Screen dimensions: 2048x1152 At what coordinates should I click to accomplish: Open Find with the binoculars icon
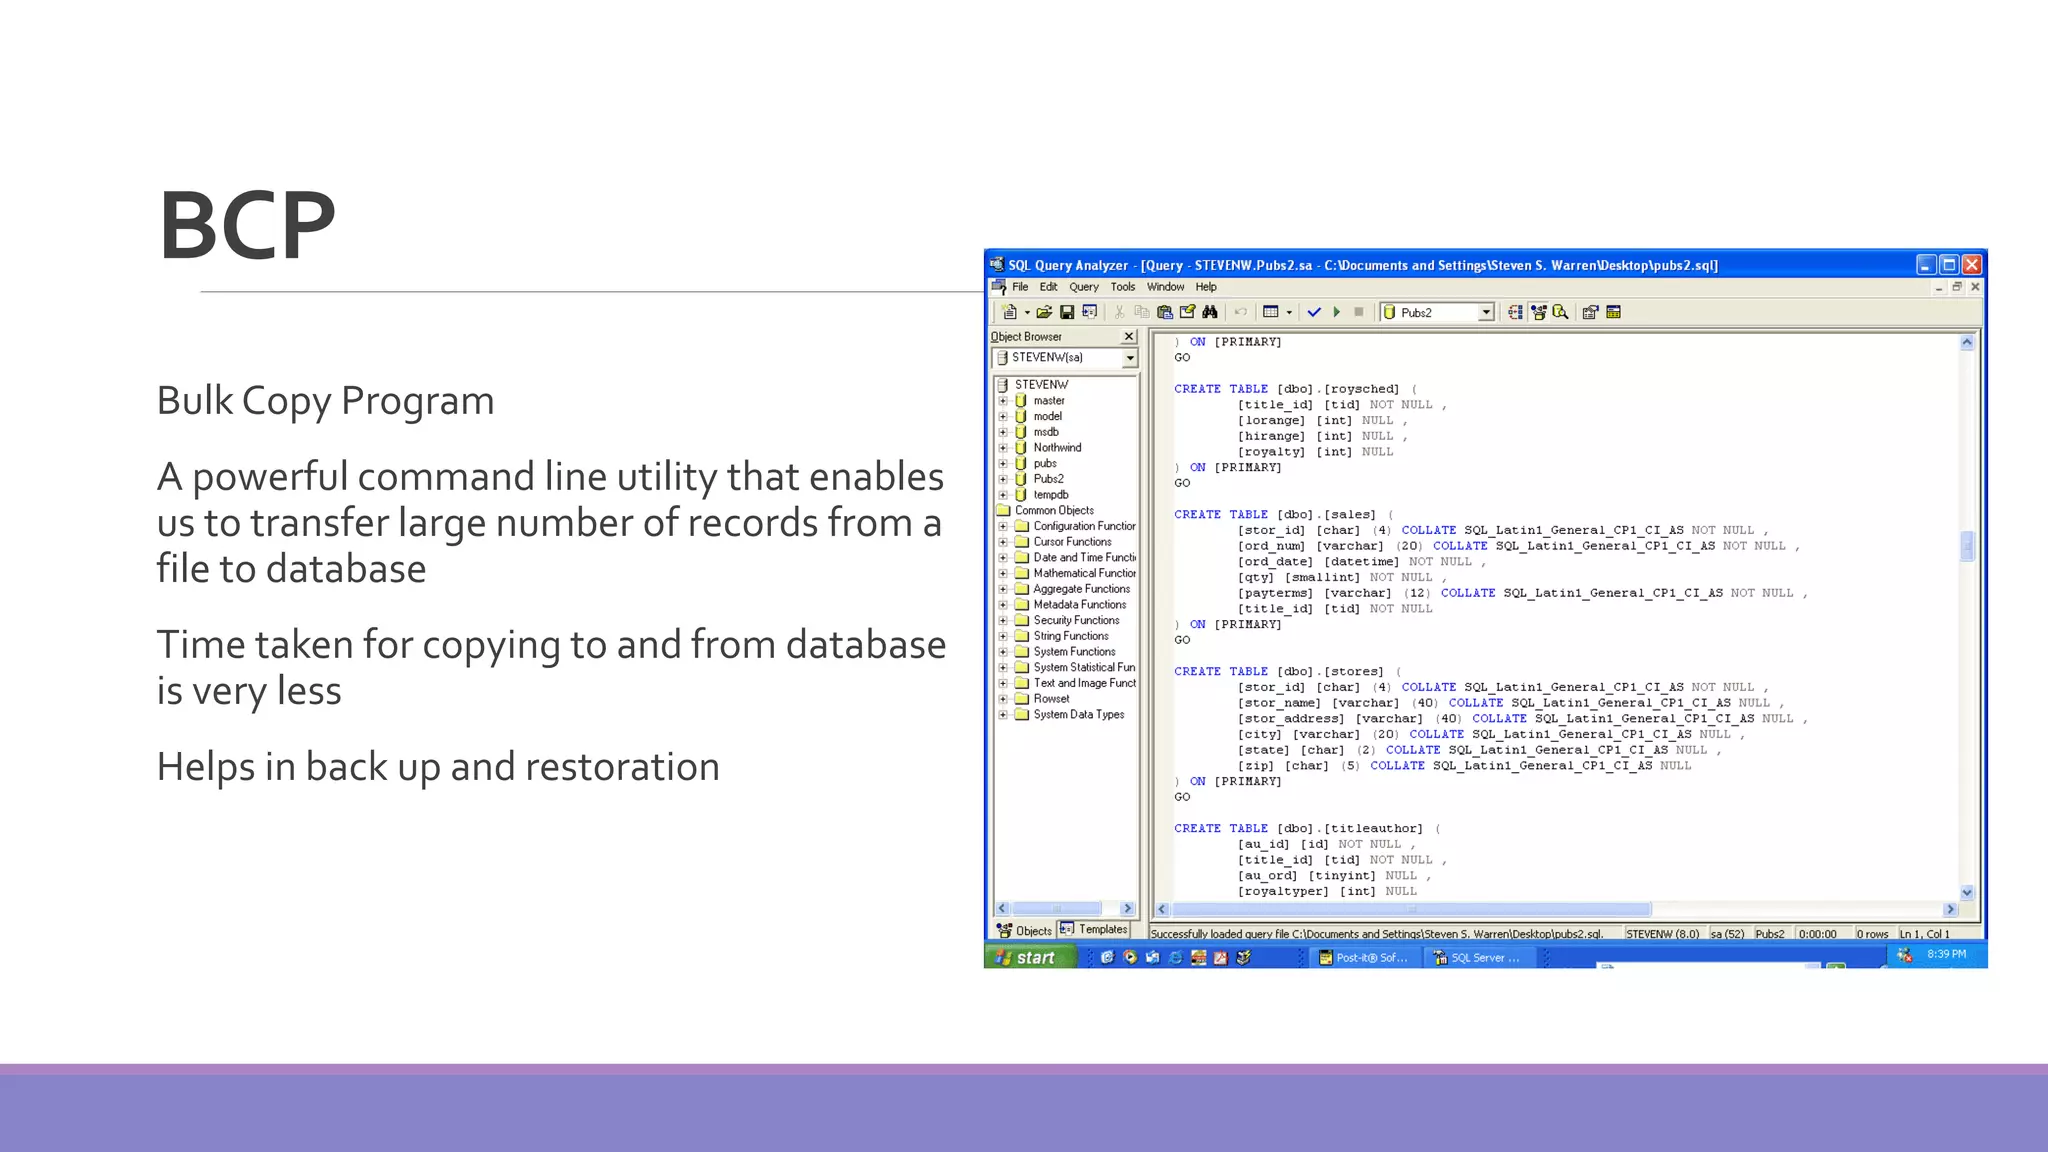click(1210, 312)
